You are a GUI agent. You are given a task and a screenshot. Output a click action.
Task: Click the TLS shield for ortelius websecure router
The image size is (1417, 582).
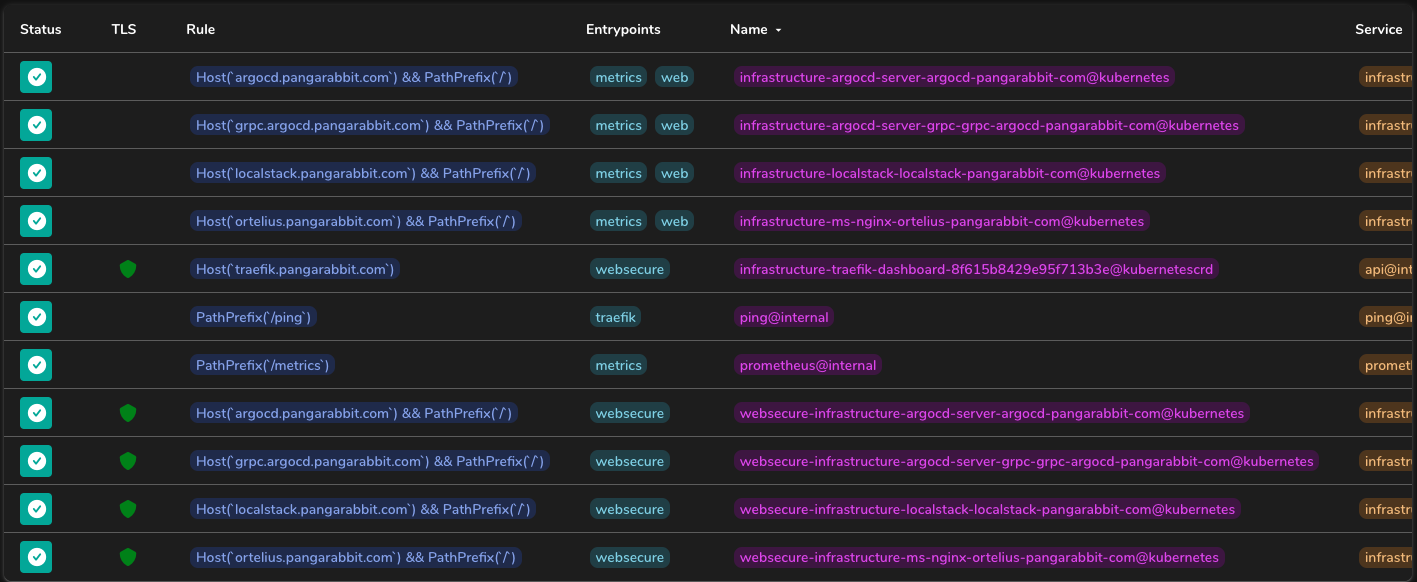coord(128,556)
